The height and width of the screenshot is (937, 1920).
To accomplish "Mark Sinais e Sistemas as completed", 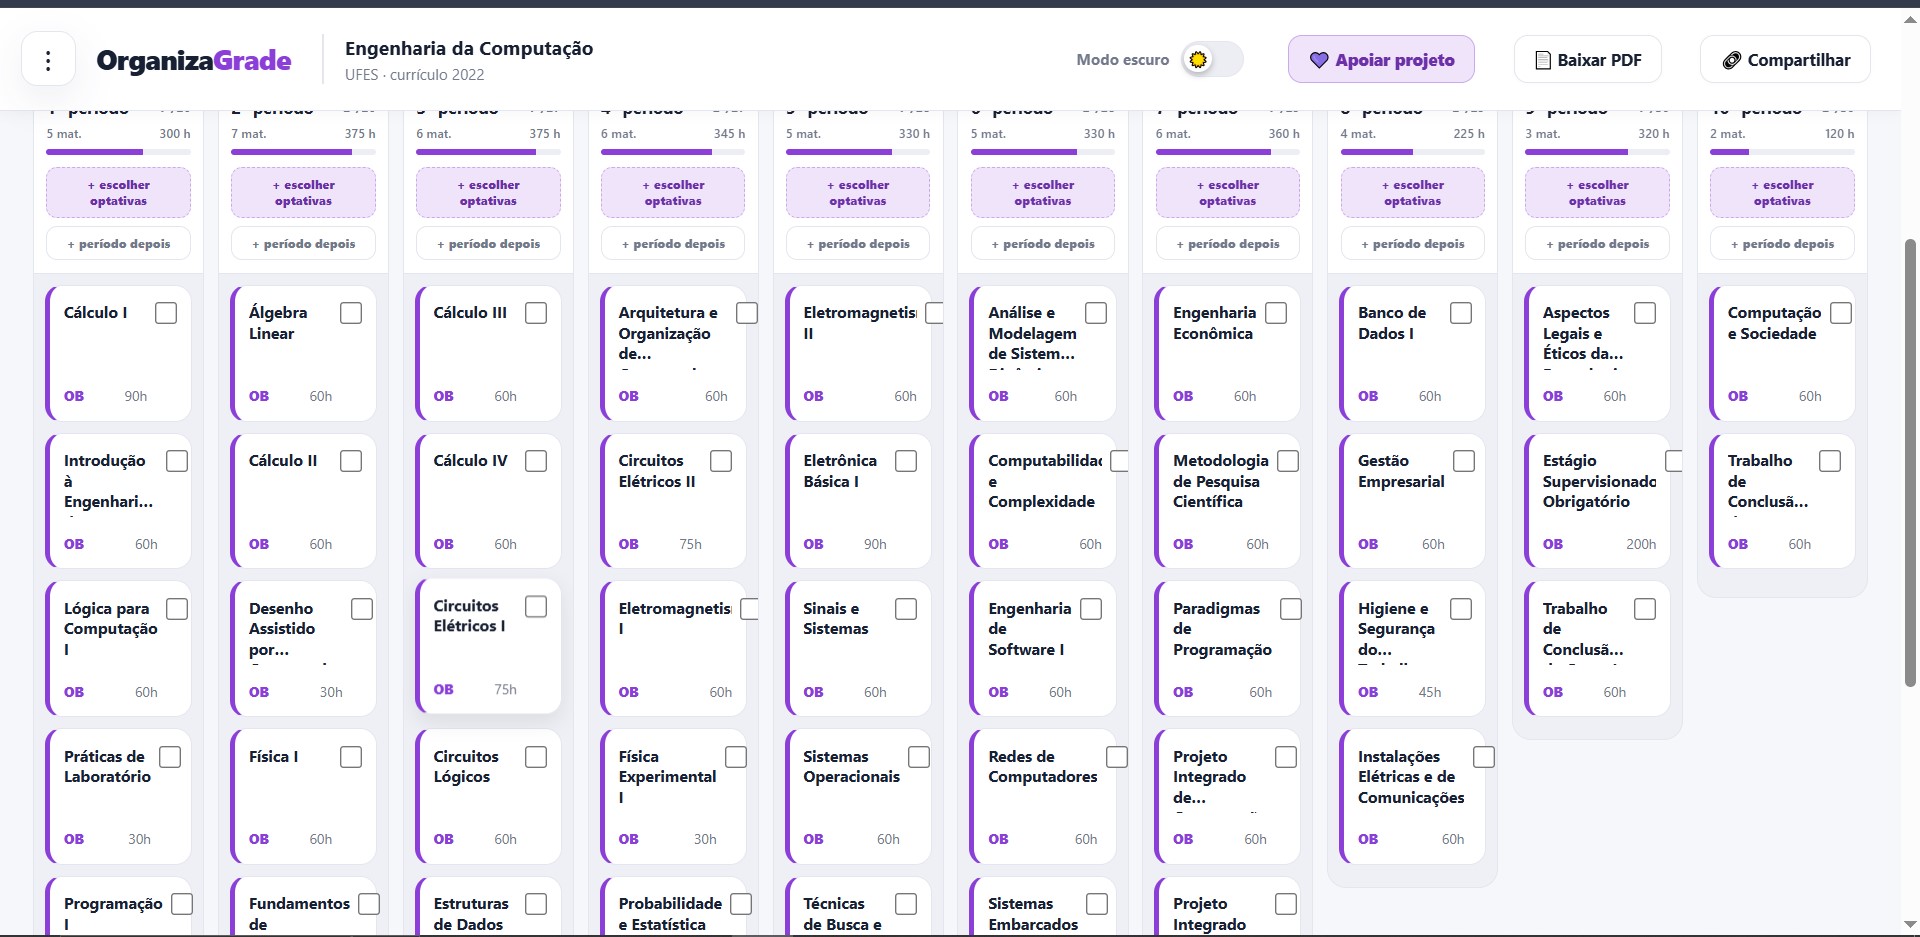I will click(906, 609).
